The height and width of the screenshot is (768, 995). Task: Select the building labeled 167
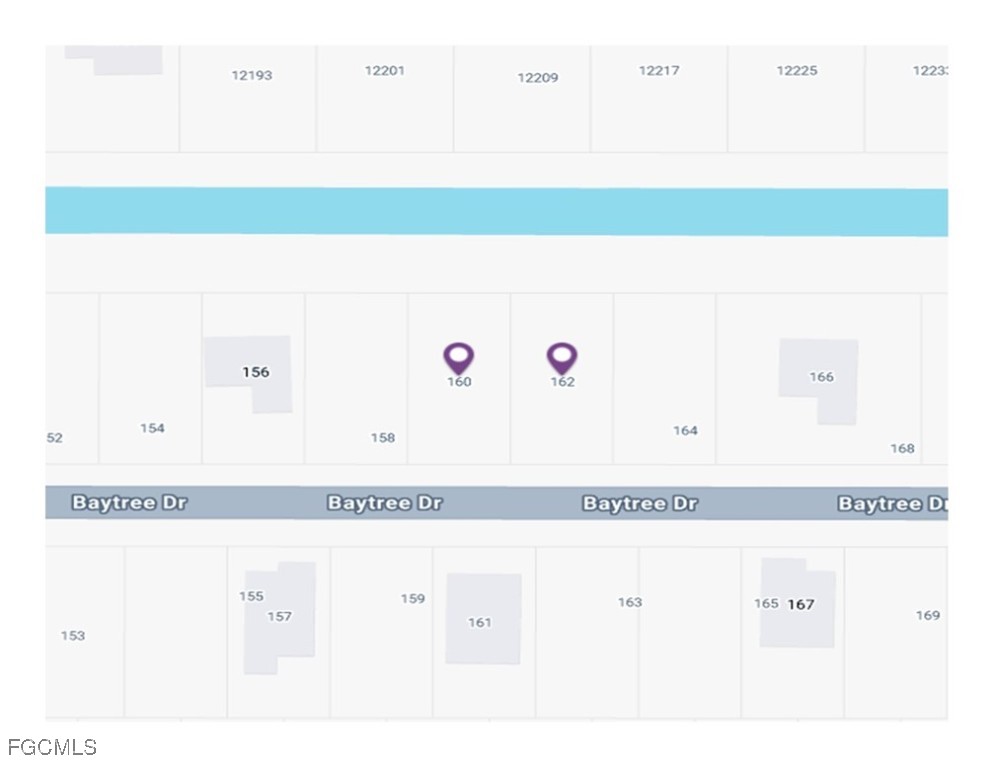coord(798,603)
